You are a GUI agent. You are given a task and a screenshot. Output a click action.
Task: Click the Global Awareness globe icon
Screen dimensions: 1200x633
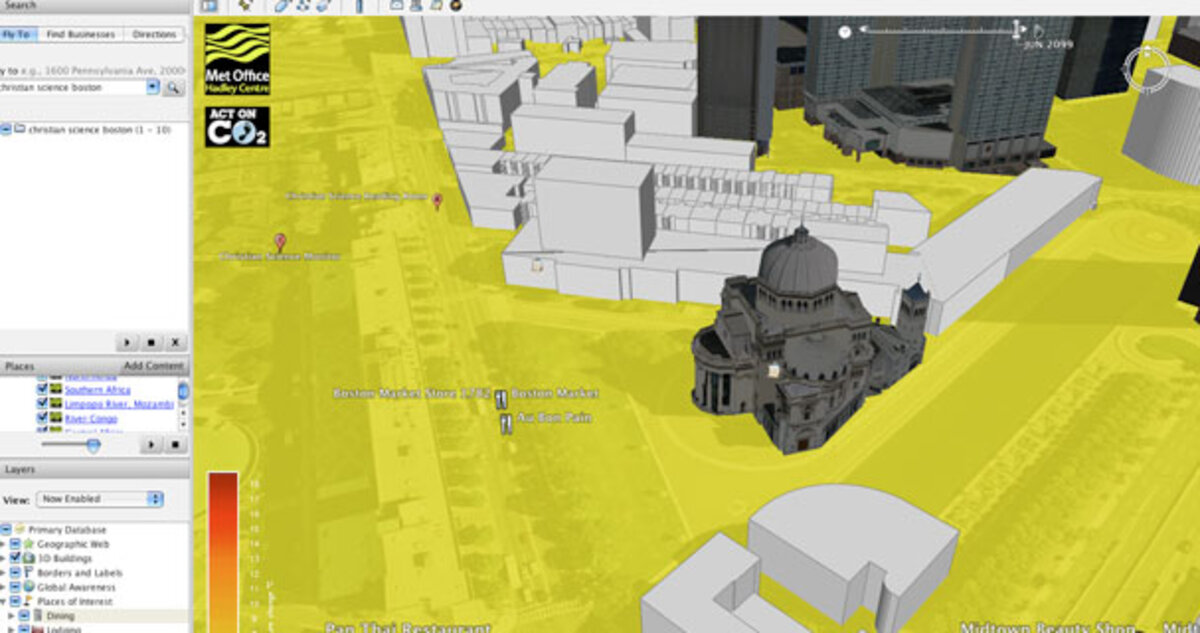click(30, 587)
